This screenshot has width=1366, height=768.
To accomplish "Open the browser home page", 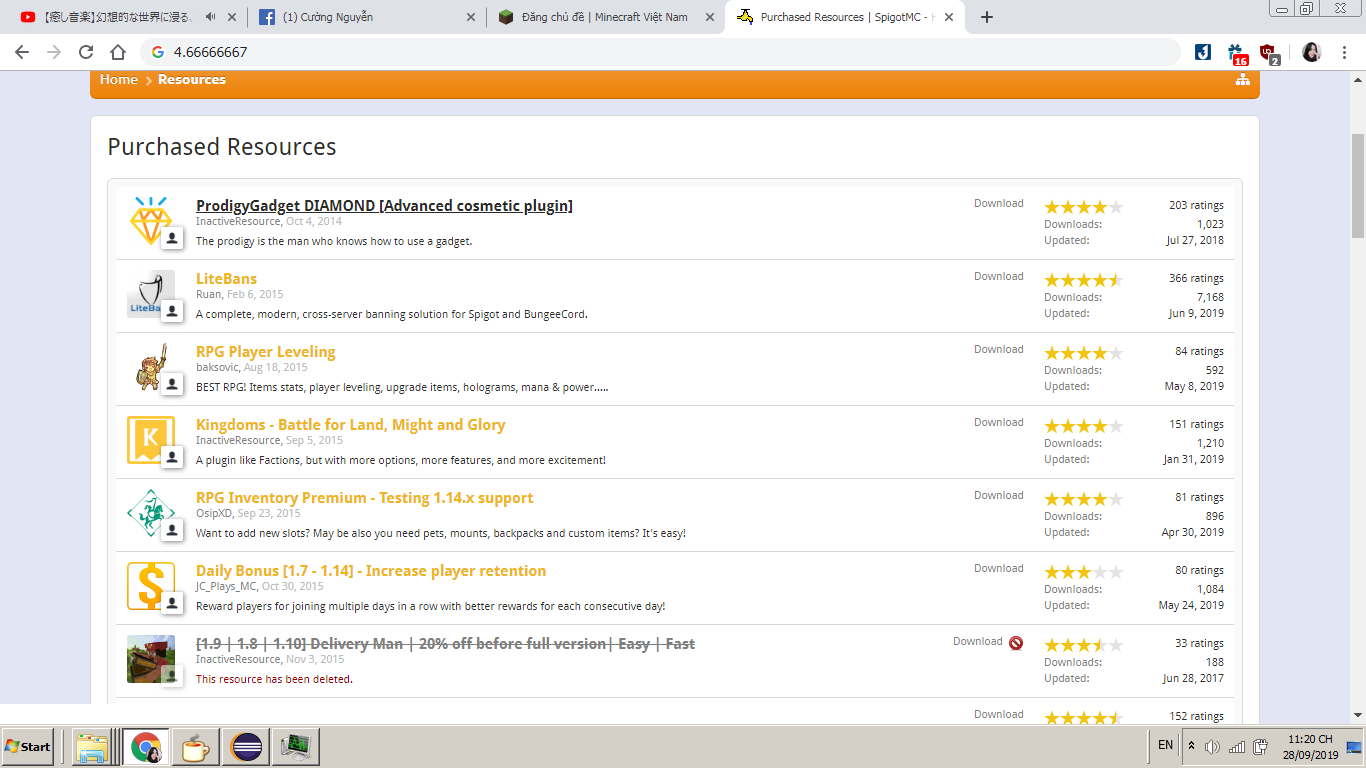I will [x=118, y=52].
